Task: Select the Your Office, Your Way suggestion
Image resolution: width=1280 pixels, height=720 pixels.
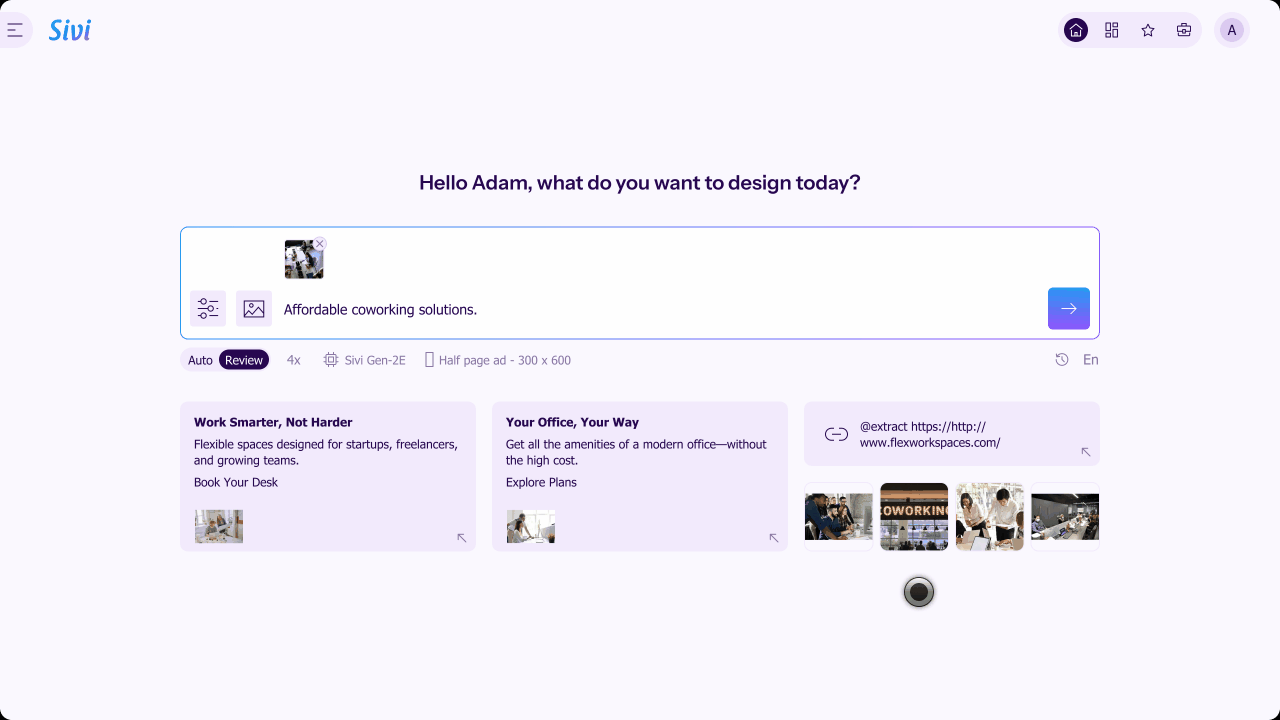Action: point(640,476)
